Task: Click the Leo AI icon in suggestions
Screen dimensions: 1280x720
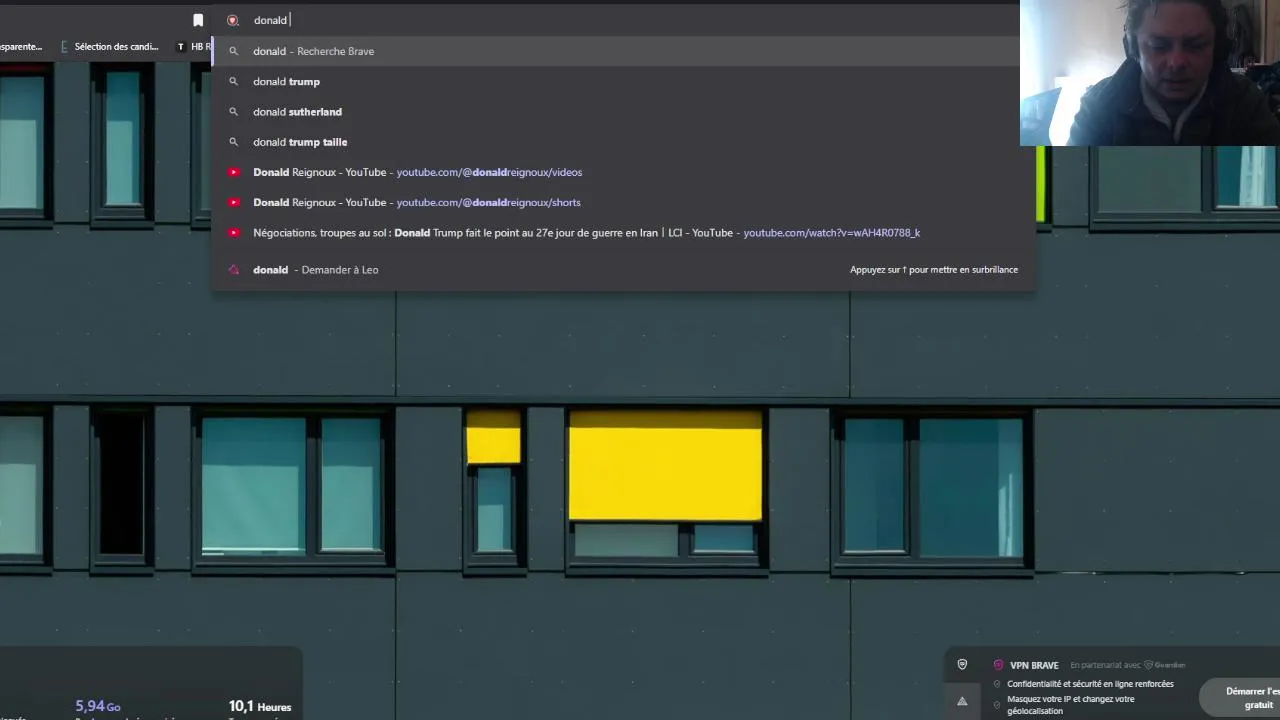Action: click(234, 270)
